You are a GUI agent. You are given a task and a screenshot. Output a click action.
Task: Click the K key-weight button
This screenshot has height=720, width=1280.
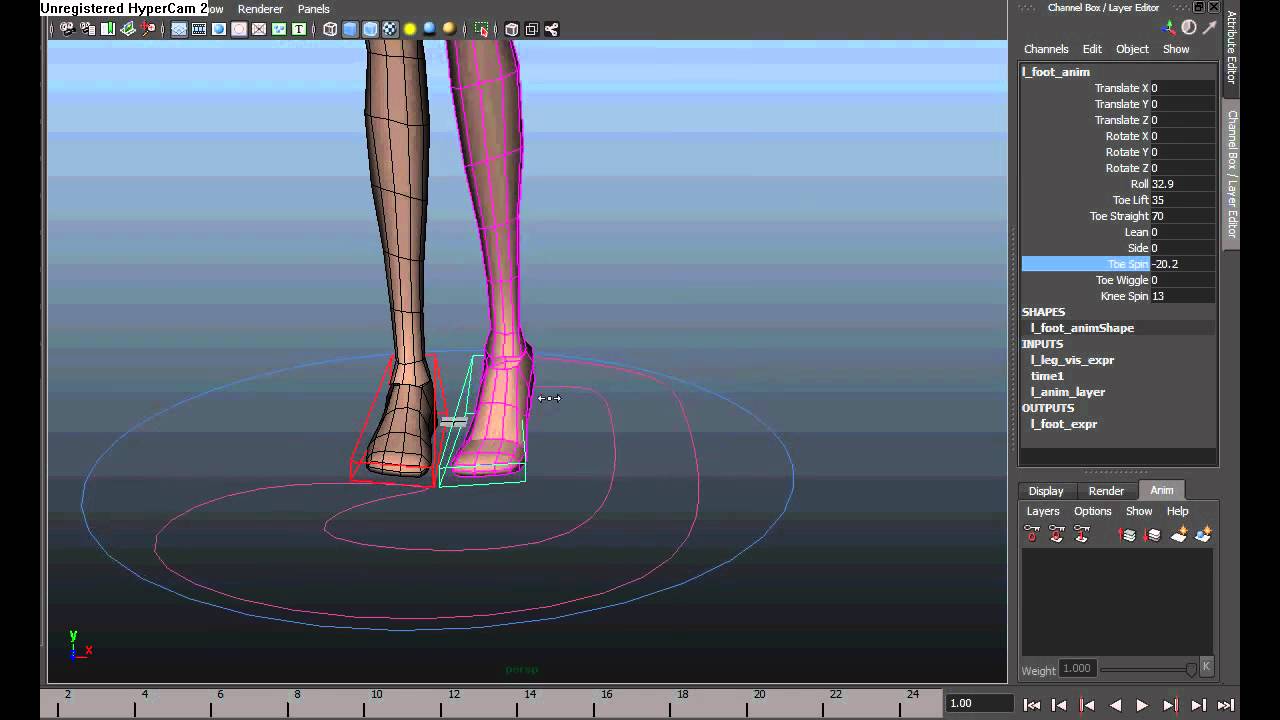(x=1207, y=667)
